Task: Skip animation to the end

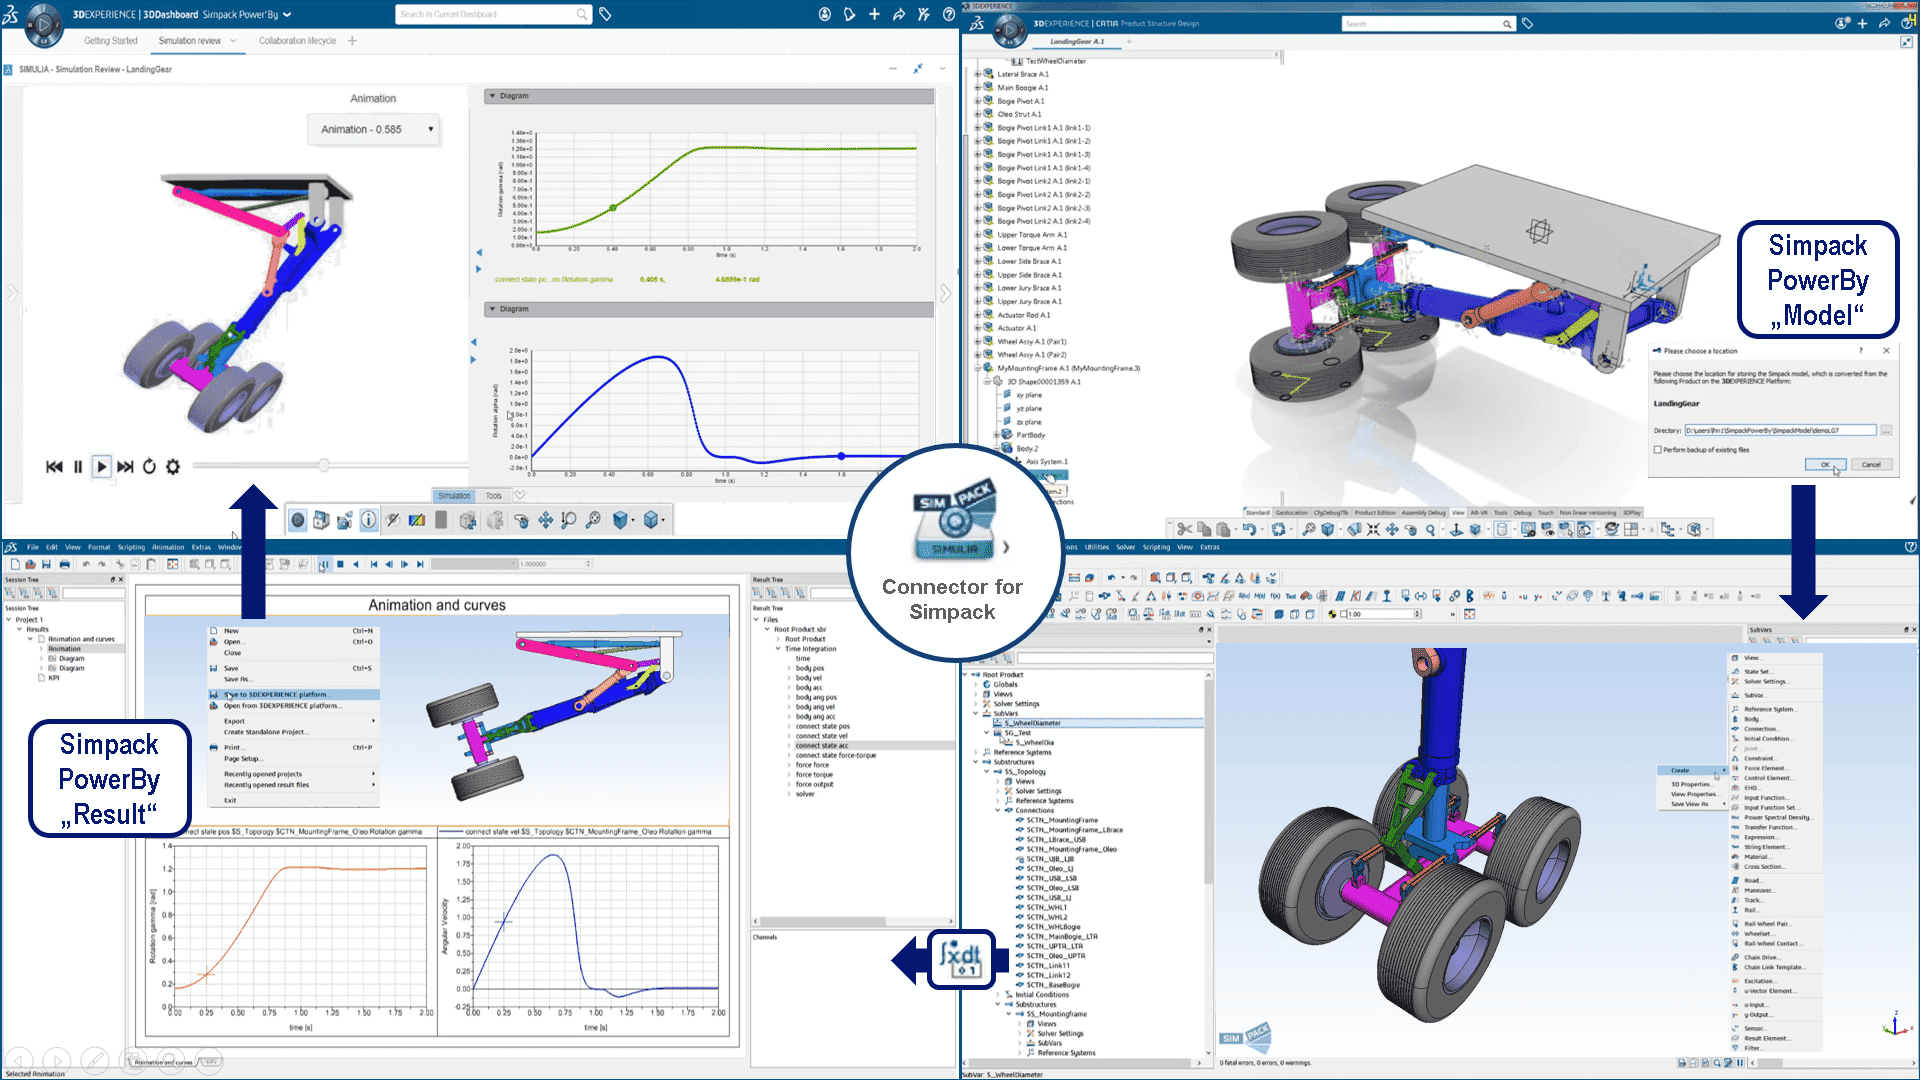Action: pos(125,467)
